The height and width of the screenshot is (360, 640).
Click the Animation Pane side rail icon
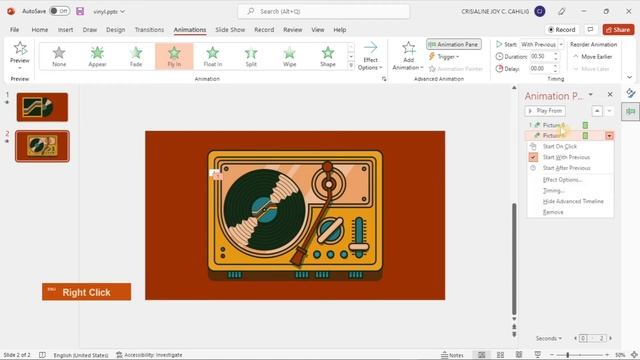(x=631, y=111)
